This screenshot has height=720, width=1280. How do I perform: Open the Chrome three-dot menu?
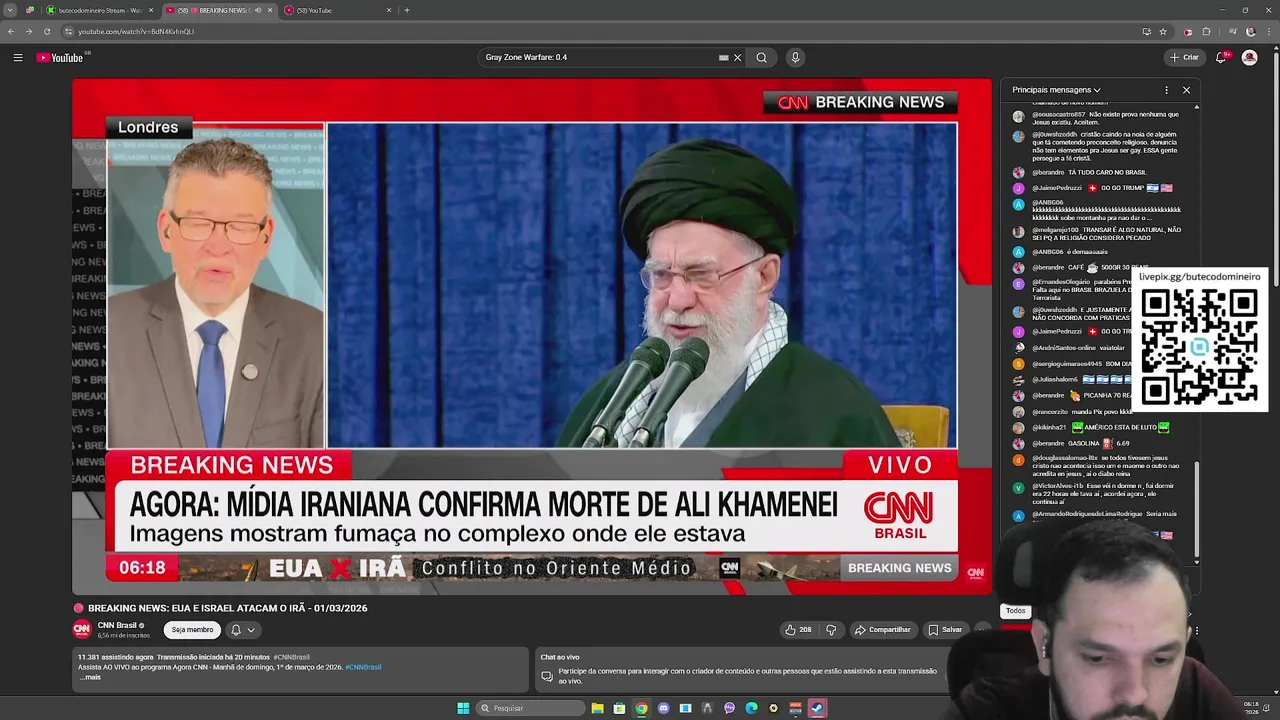pyautogui.click(x=1269, y=31)
